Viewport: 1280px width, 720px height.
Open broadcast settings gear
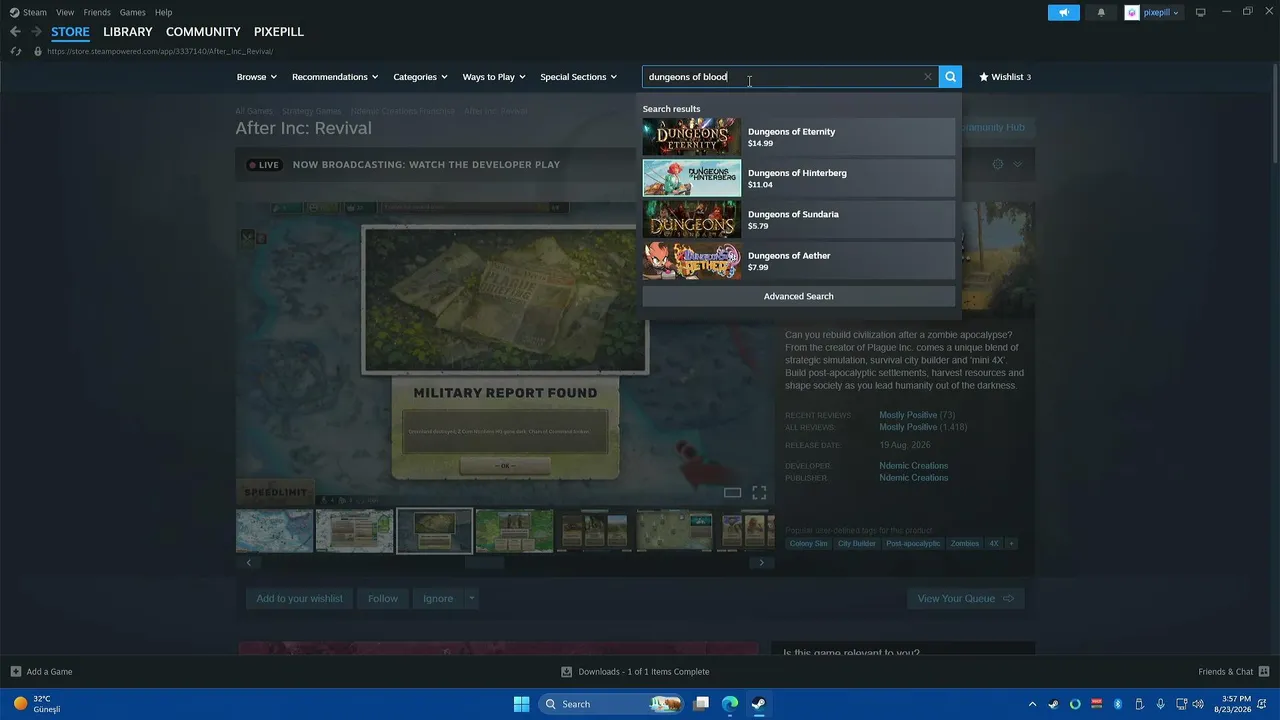tap(997, 164)
